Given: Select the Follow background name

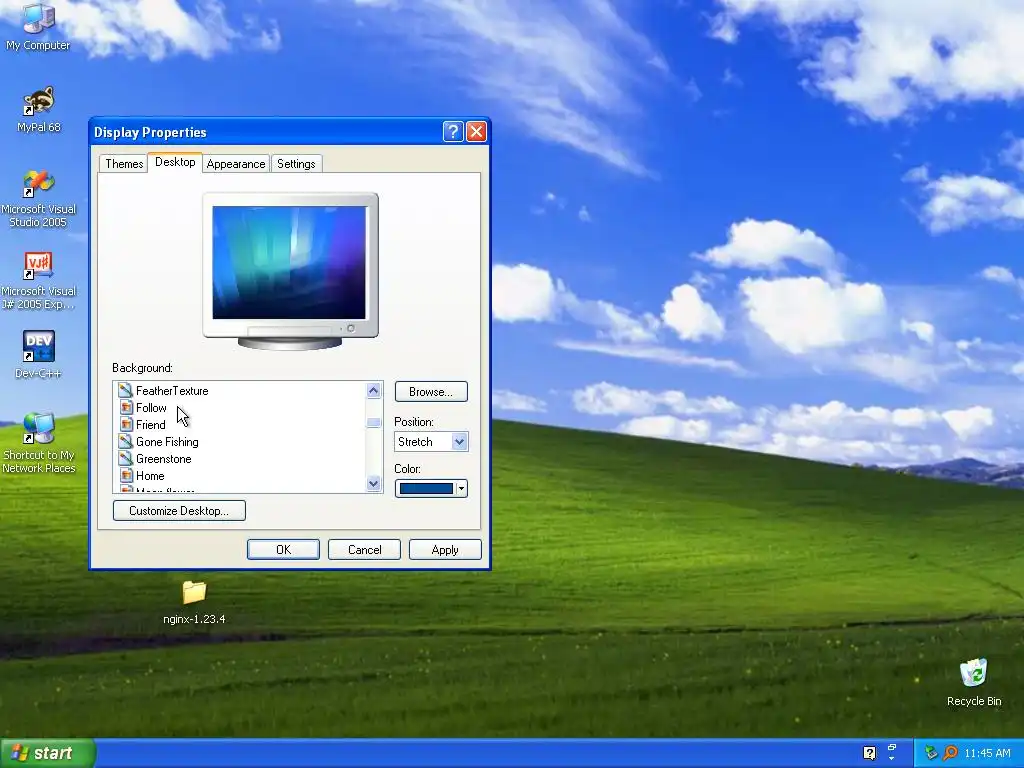Looking at the screenshot, I should [151, 408].
